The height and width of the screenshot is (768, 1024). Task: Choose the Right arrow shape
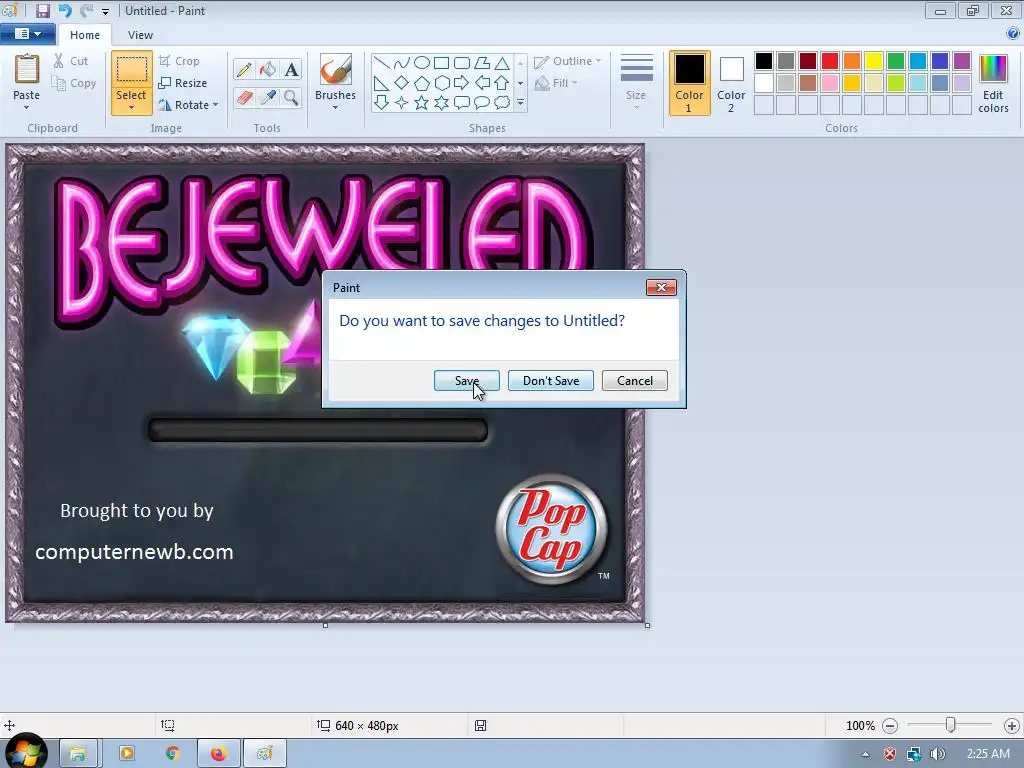pyautogui.click(x=462, y=83)
